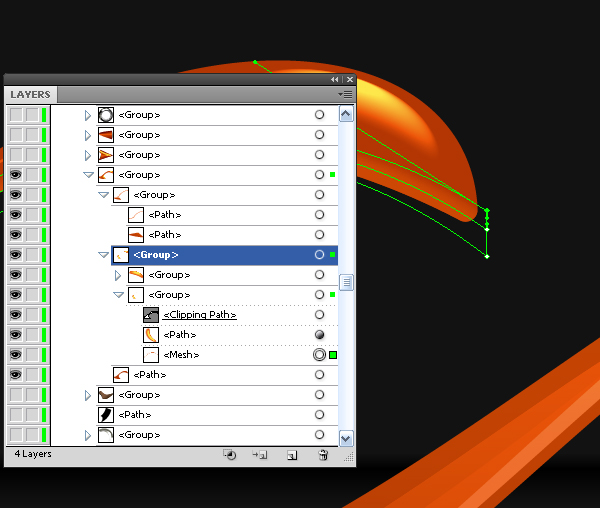600x508 pixels.
Task: Click the gray arc Group thumbnail
Action: coord(106,435)
